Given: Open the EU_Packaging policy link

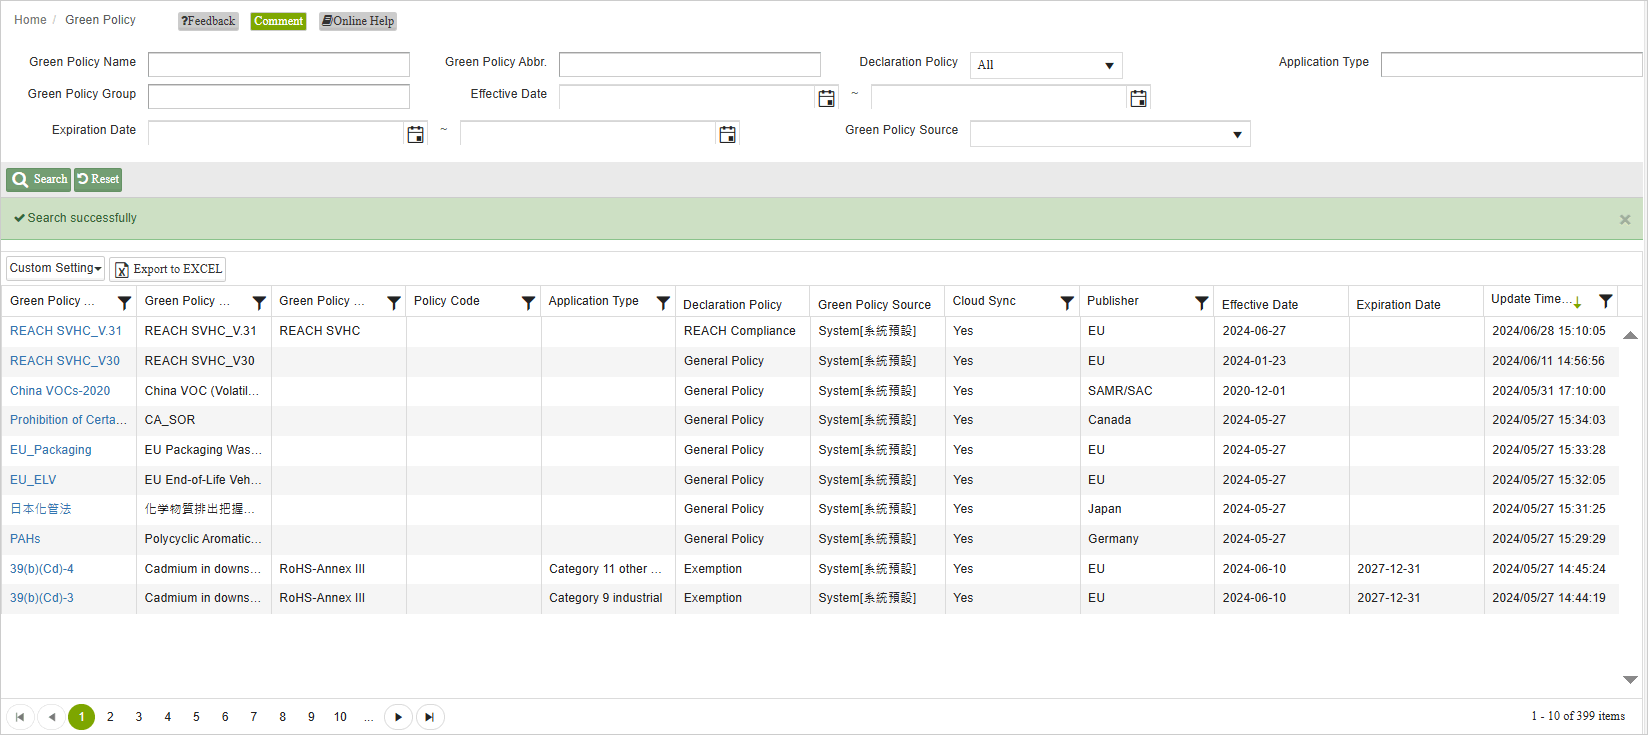Looking at the screenshot, I should tap(51, 450).
